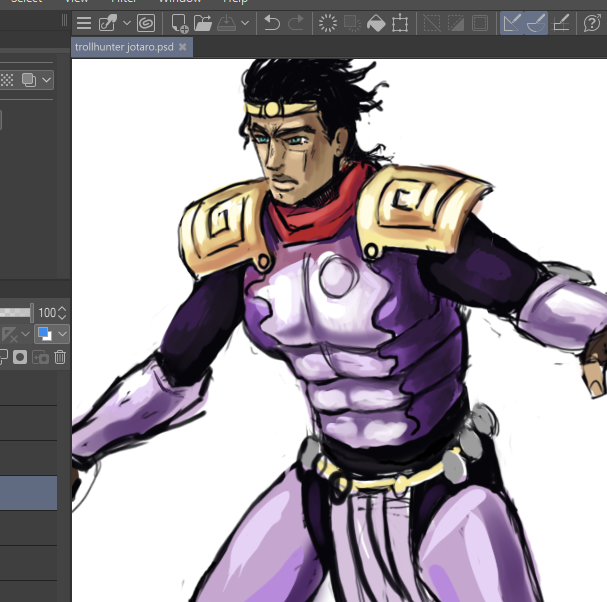
Task: Click the Scale/Rotate transform icon
Action: coord(400,23)
